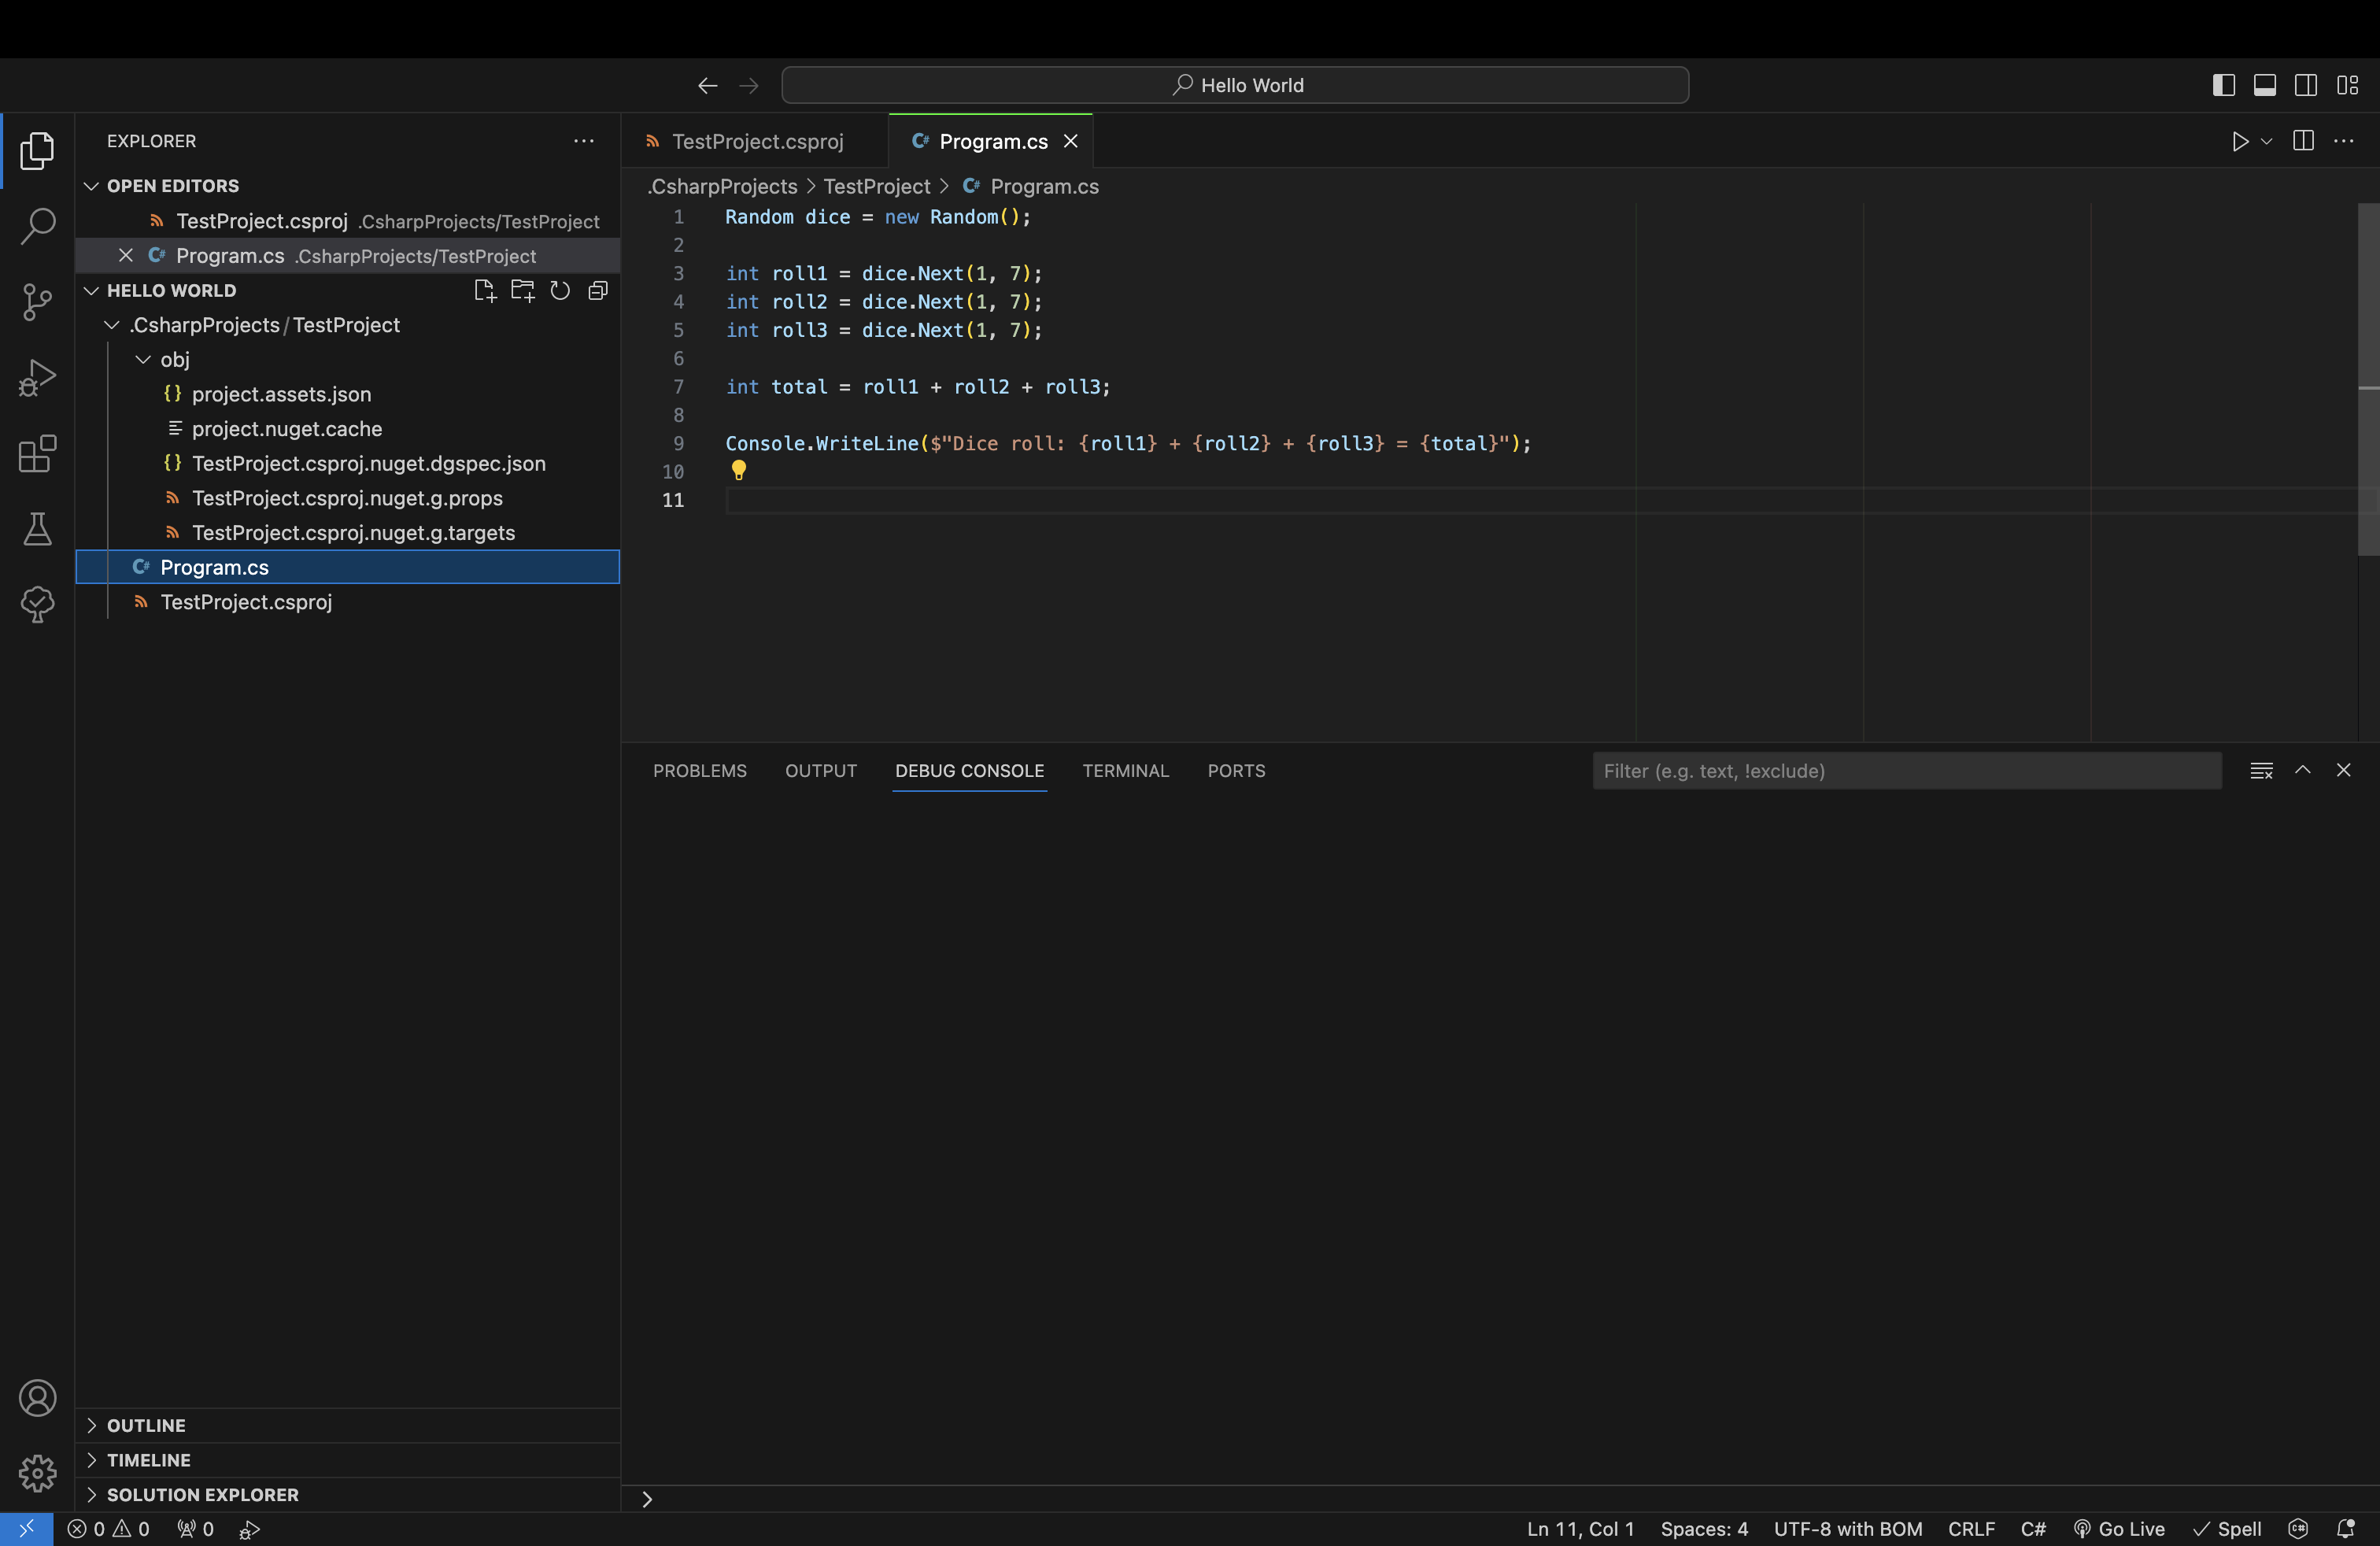Viewport: 2380px width, 1546px height.
Task: Switch to the TestProject.csproj editor tab
Action: 756,141
